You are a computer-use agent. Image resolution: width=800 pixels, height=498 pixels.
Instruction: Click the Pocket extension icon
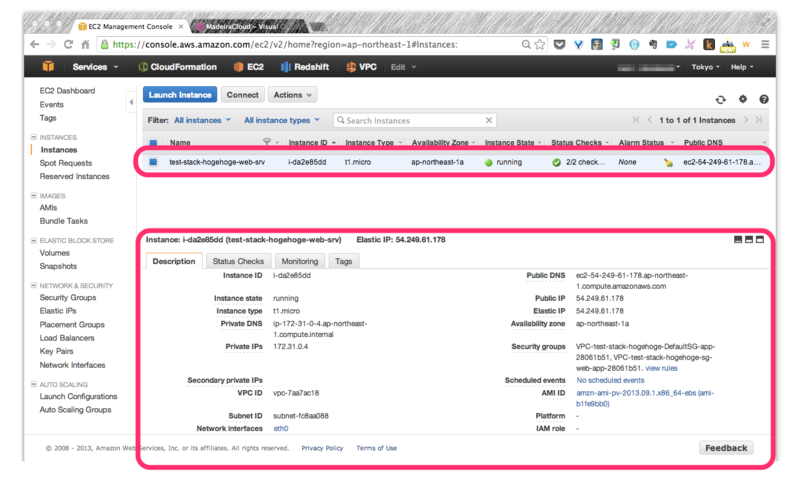click(x=560, y=44)
